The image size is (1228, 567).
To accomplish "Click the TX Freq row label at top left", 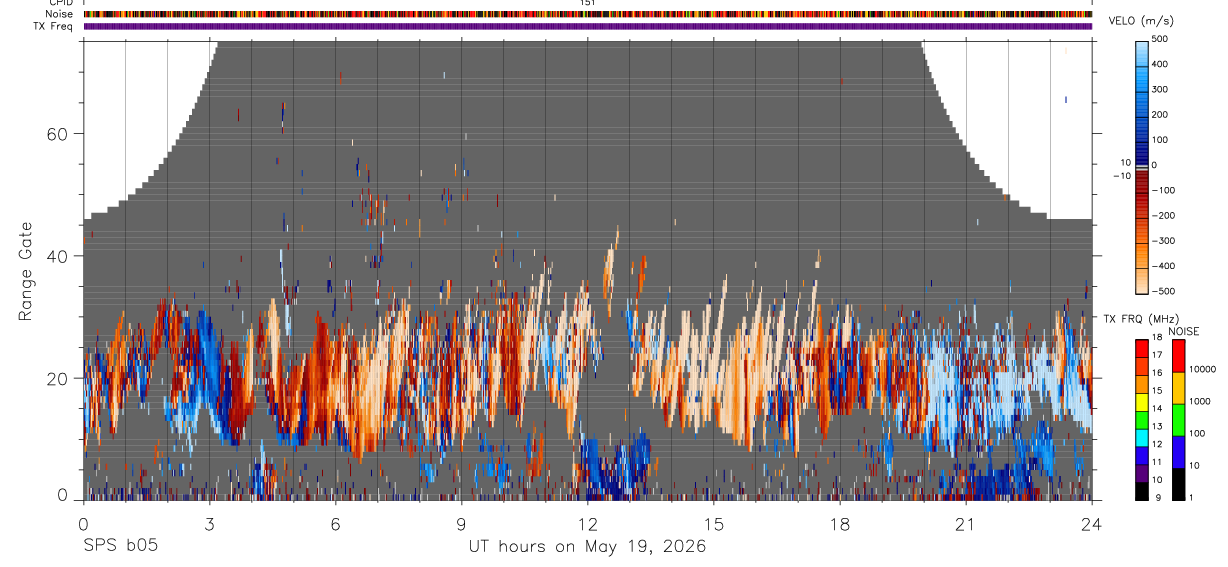I will point(54,26).
